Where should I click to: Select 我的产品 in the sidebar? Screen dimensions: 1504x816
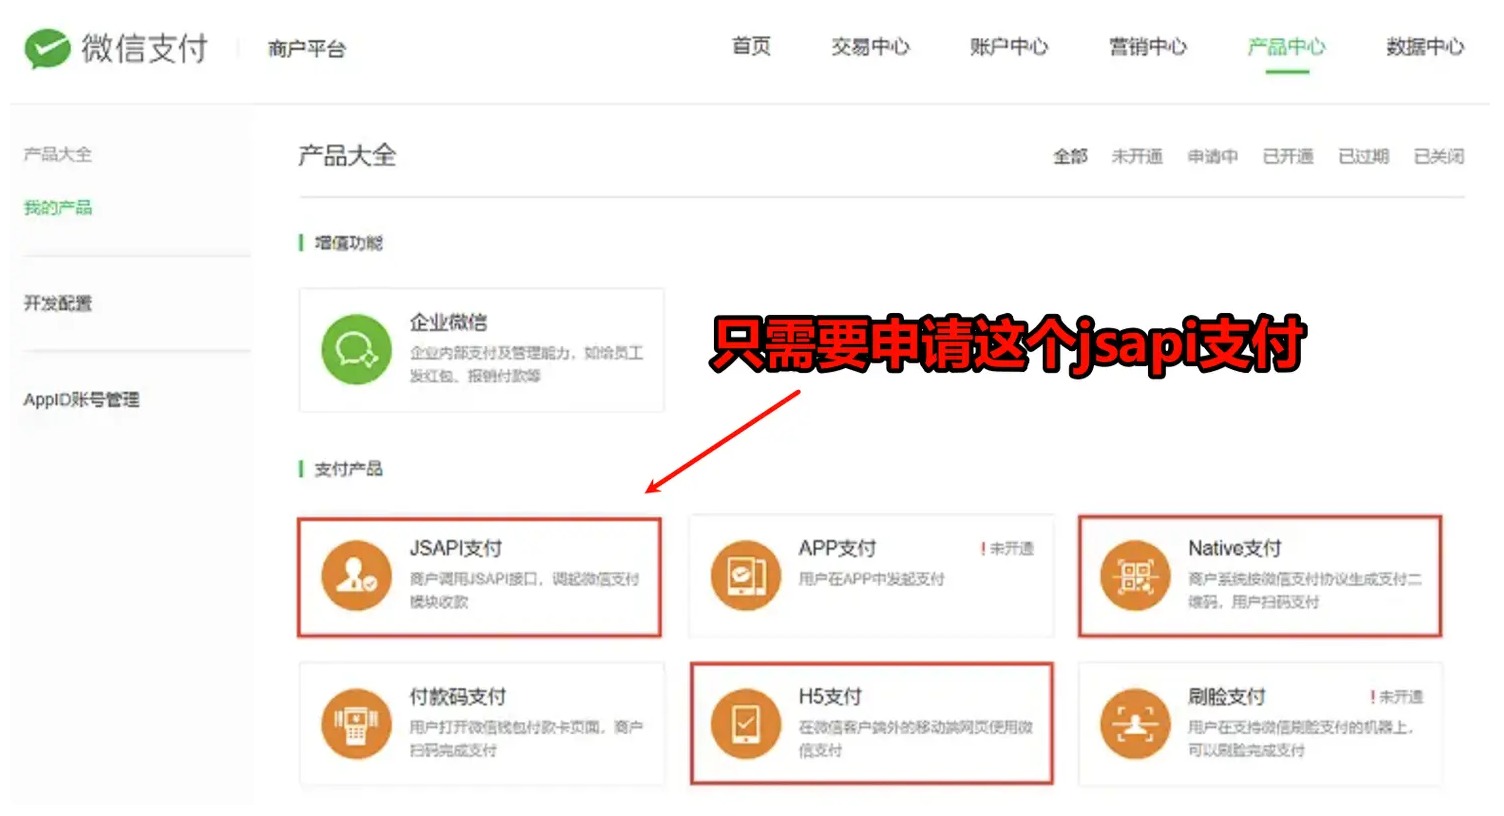click(58, 207)
